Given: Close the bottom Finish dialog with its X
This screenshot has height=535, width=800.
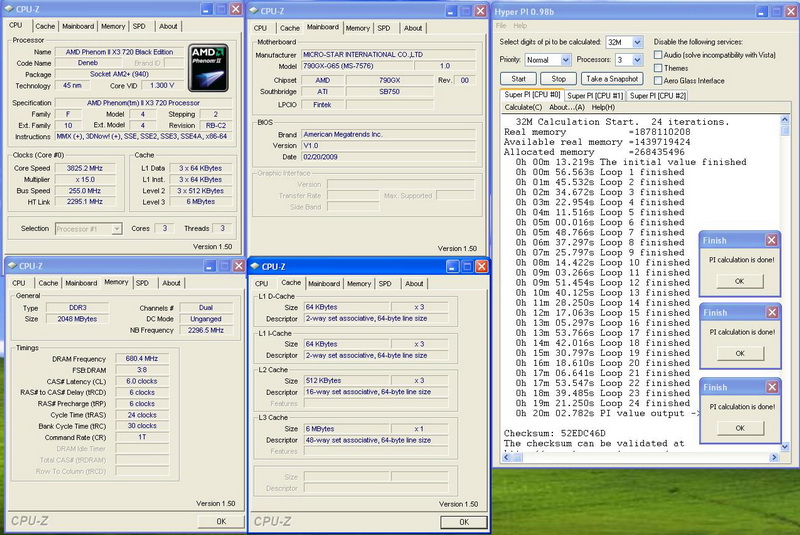Looking at the screenshot, I should 771,387.
